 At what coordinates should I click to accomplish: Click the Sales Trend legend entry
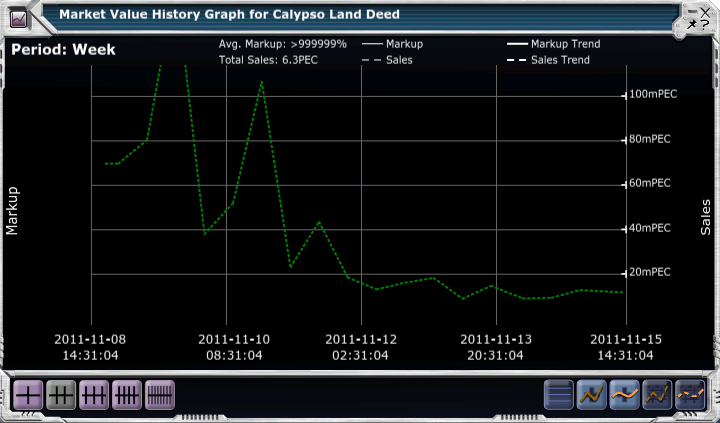click(x=548, y=60)
